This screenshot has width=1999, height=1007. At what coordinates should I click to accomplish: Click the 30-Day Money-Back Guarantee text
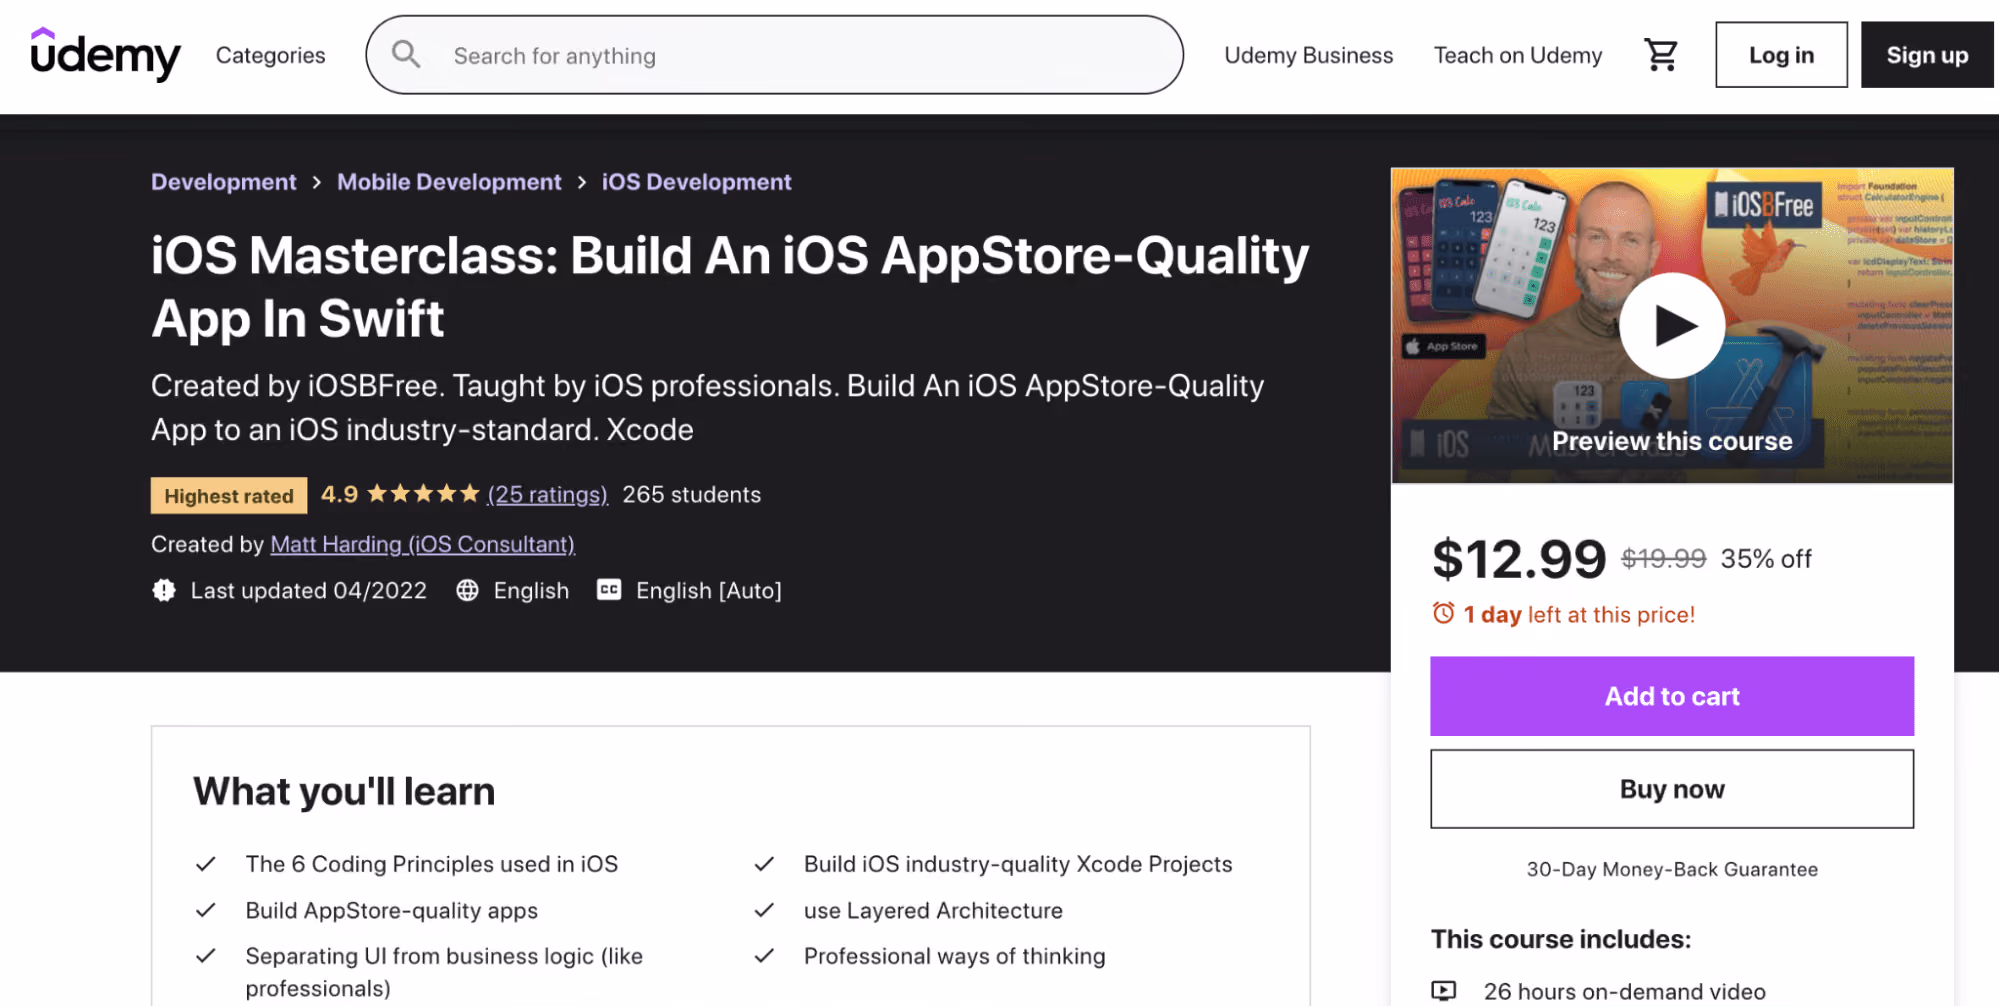[x=1672, y=869]
